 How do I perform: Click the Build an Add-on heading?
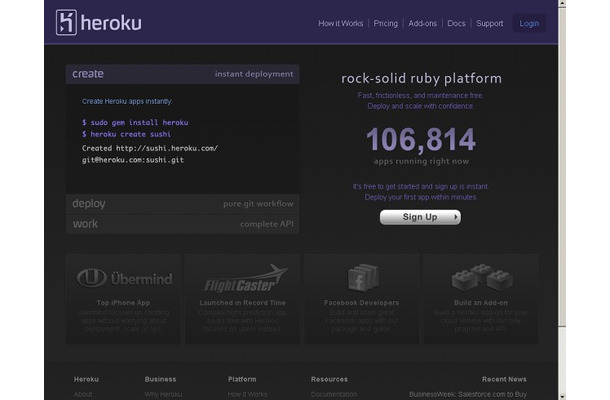point(481,303)
